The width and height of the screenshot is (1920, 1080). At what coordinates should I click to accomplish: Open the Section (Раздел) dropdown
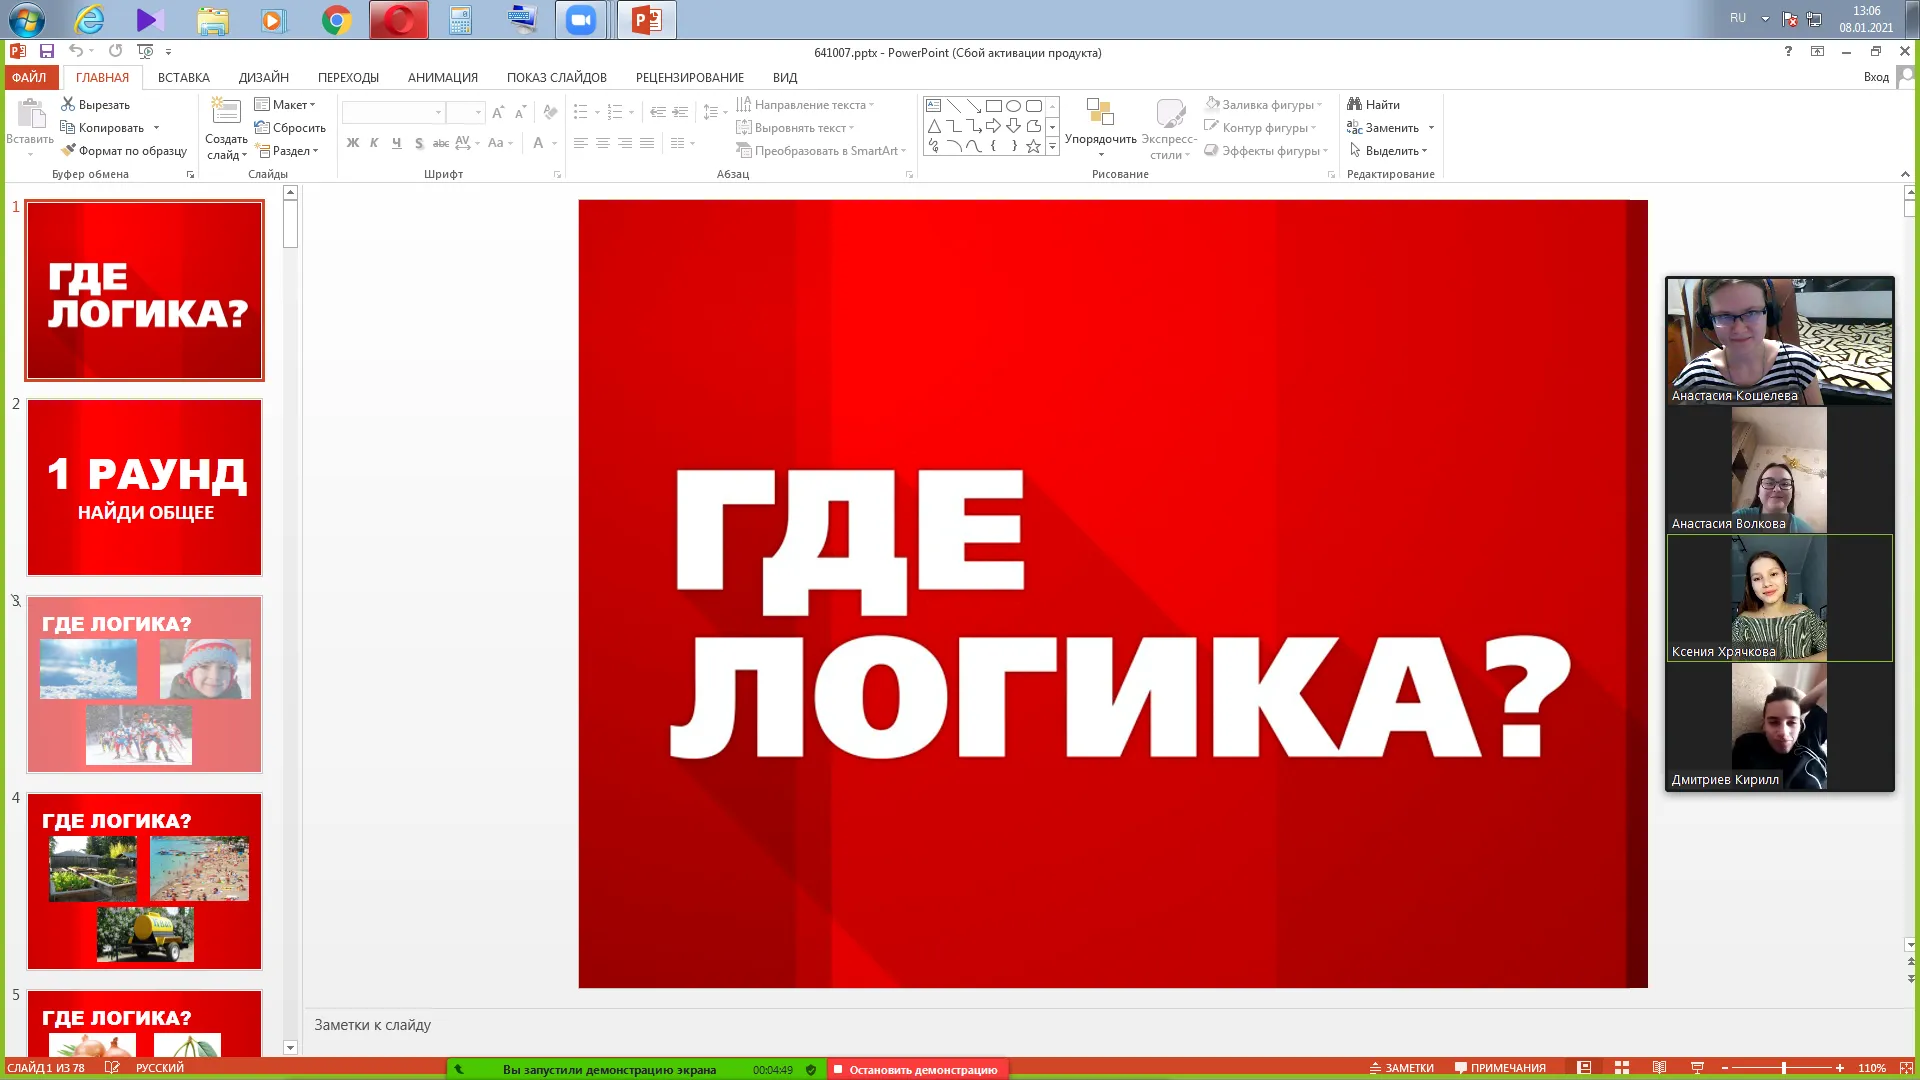click(288, 151)
